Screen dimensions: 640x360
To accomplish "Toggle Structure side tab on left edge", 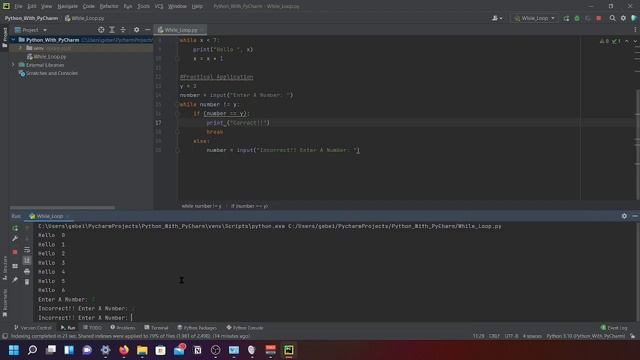I will [4, 268].
